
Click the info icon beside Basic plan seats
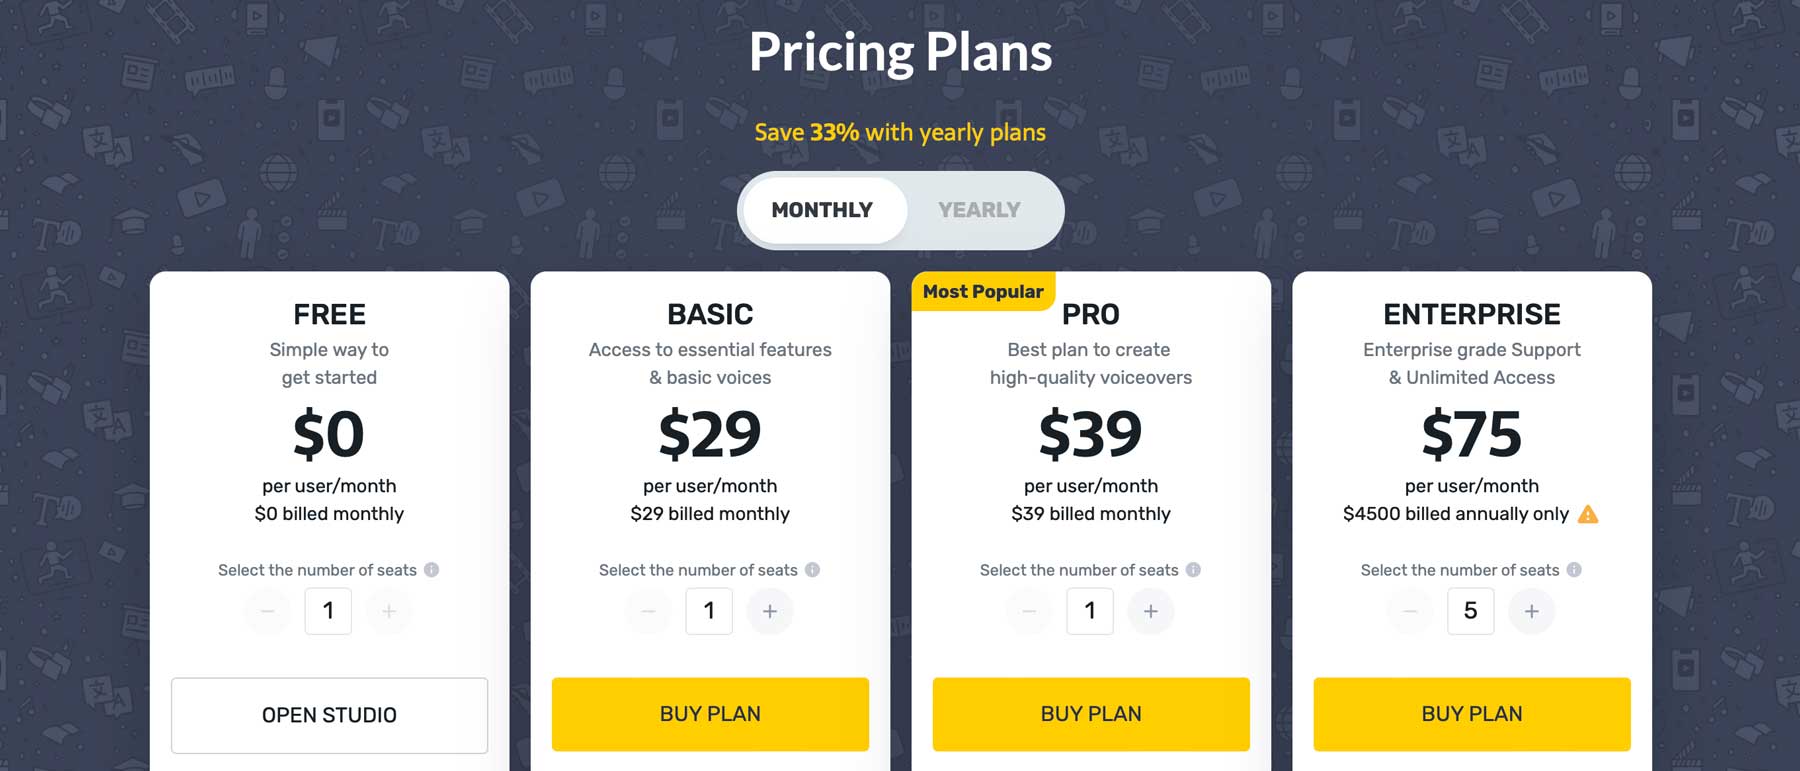pyautogui.click(x=814, y=570)
